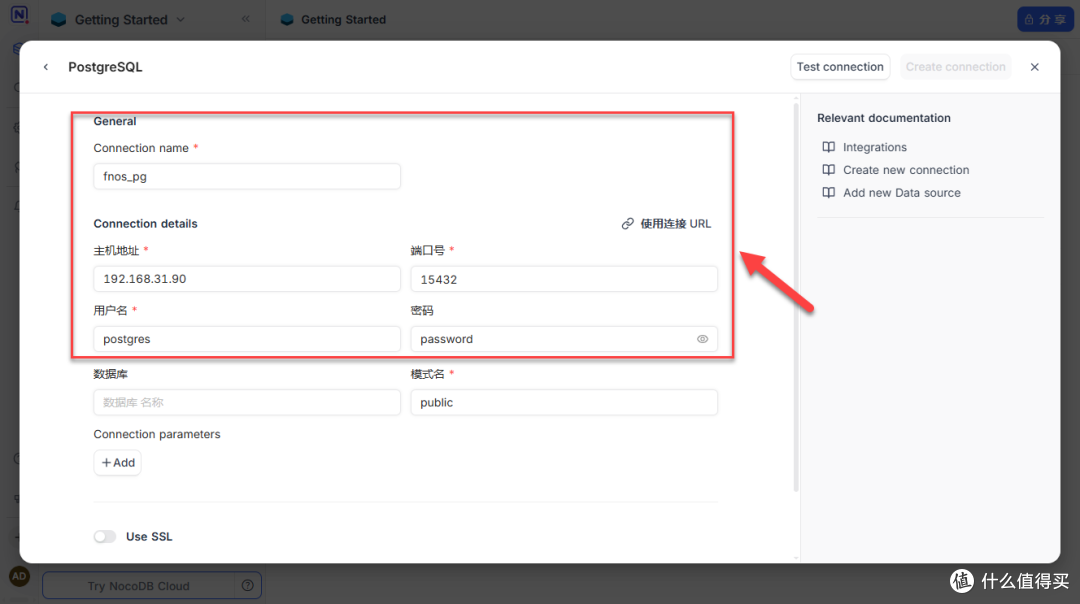Click the port number field 15432
The width and height of the screenshot is (1080, 604).
563,279
